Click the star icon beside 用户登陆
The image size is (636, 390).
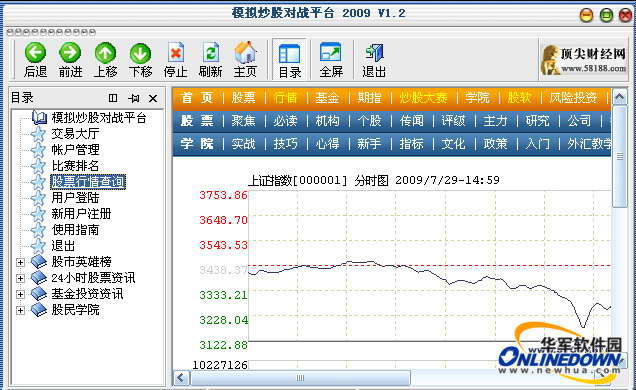tap(38, 198)
